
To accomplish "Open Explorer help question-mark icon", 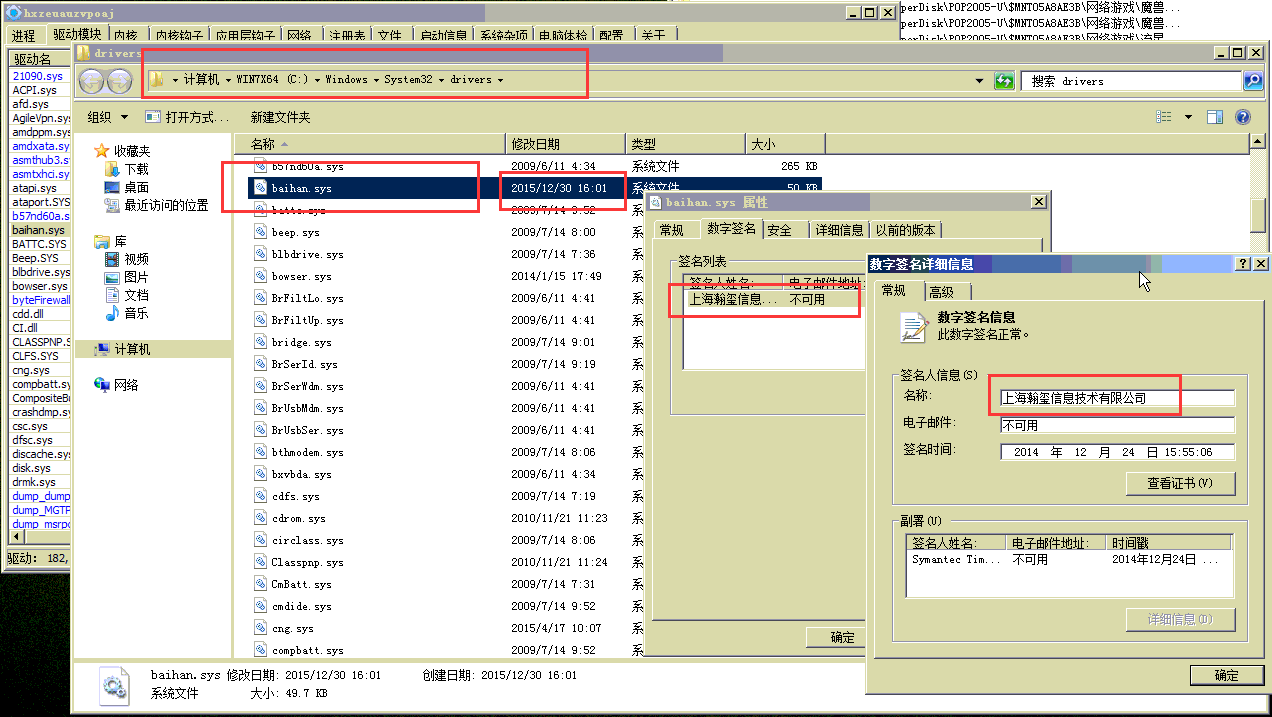I will coord(1243,117).
